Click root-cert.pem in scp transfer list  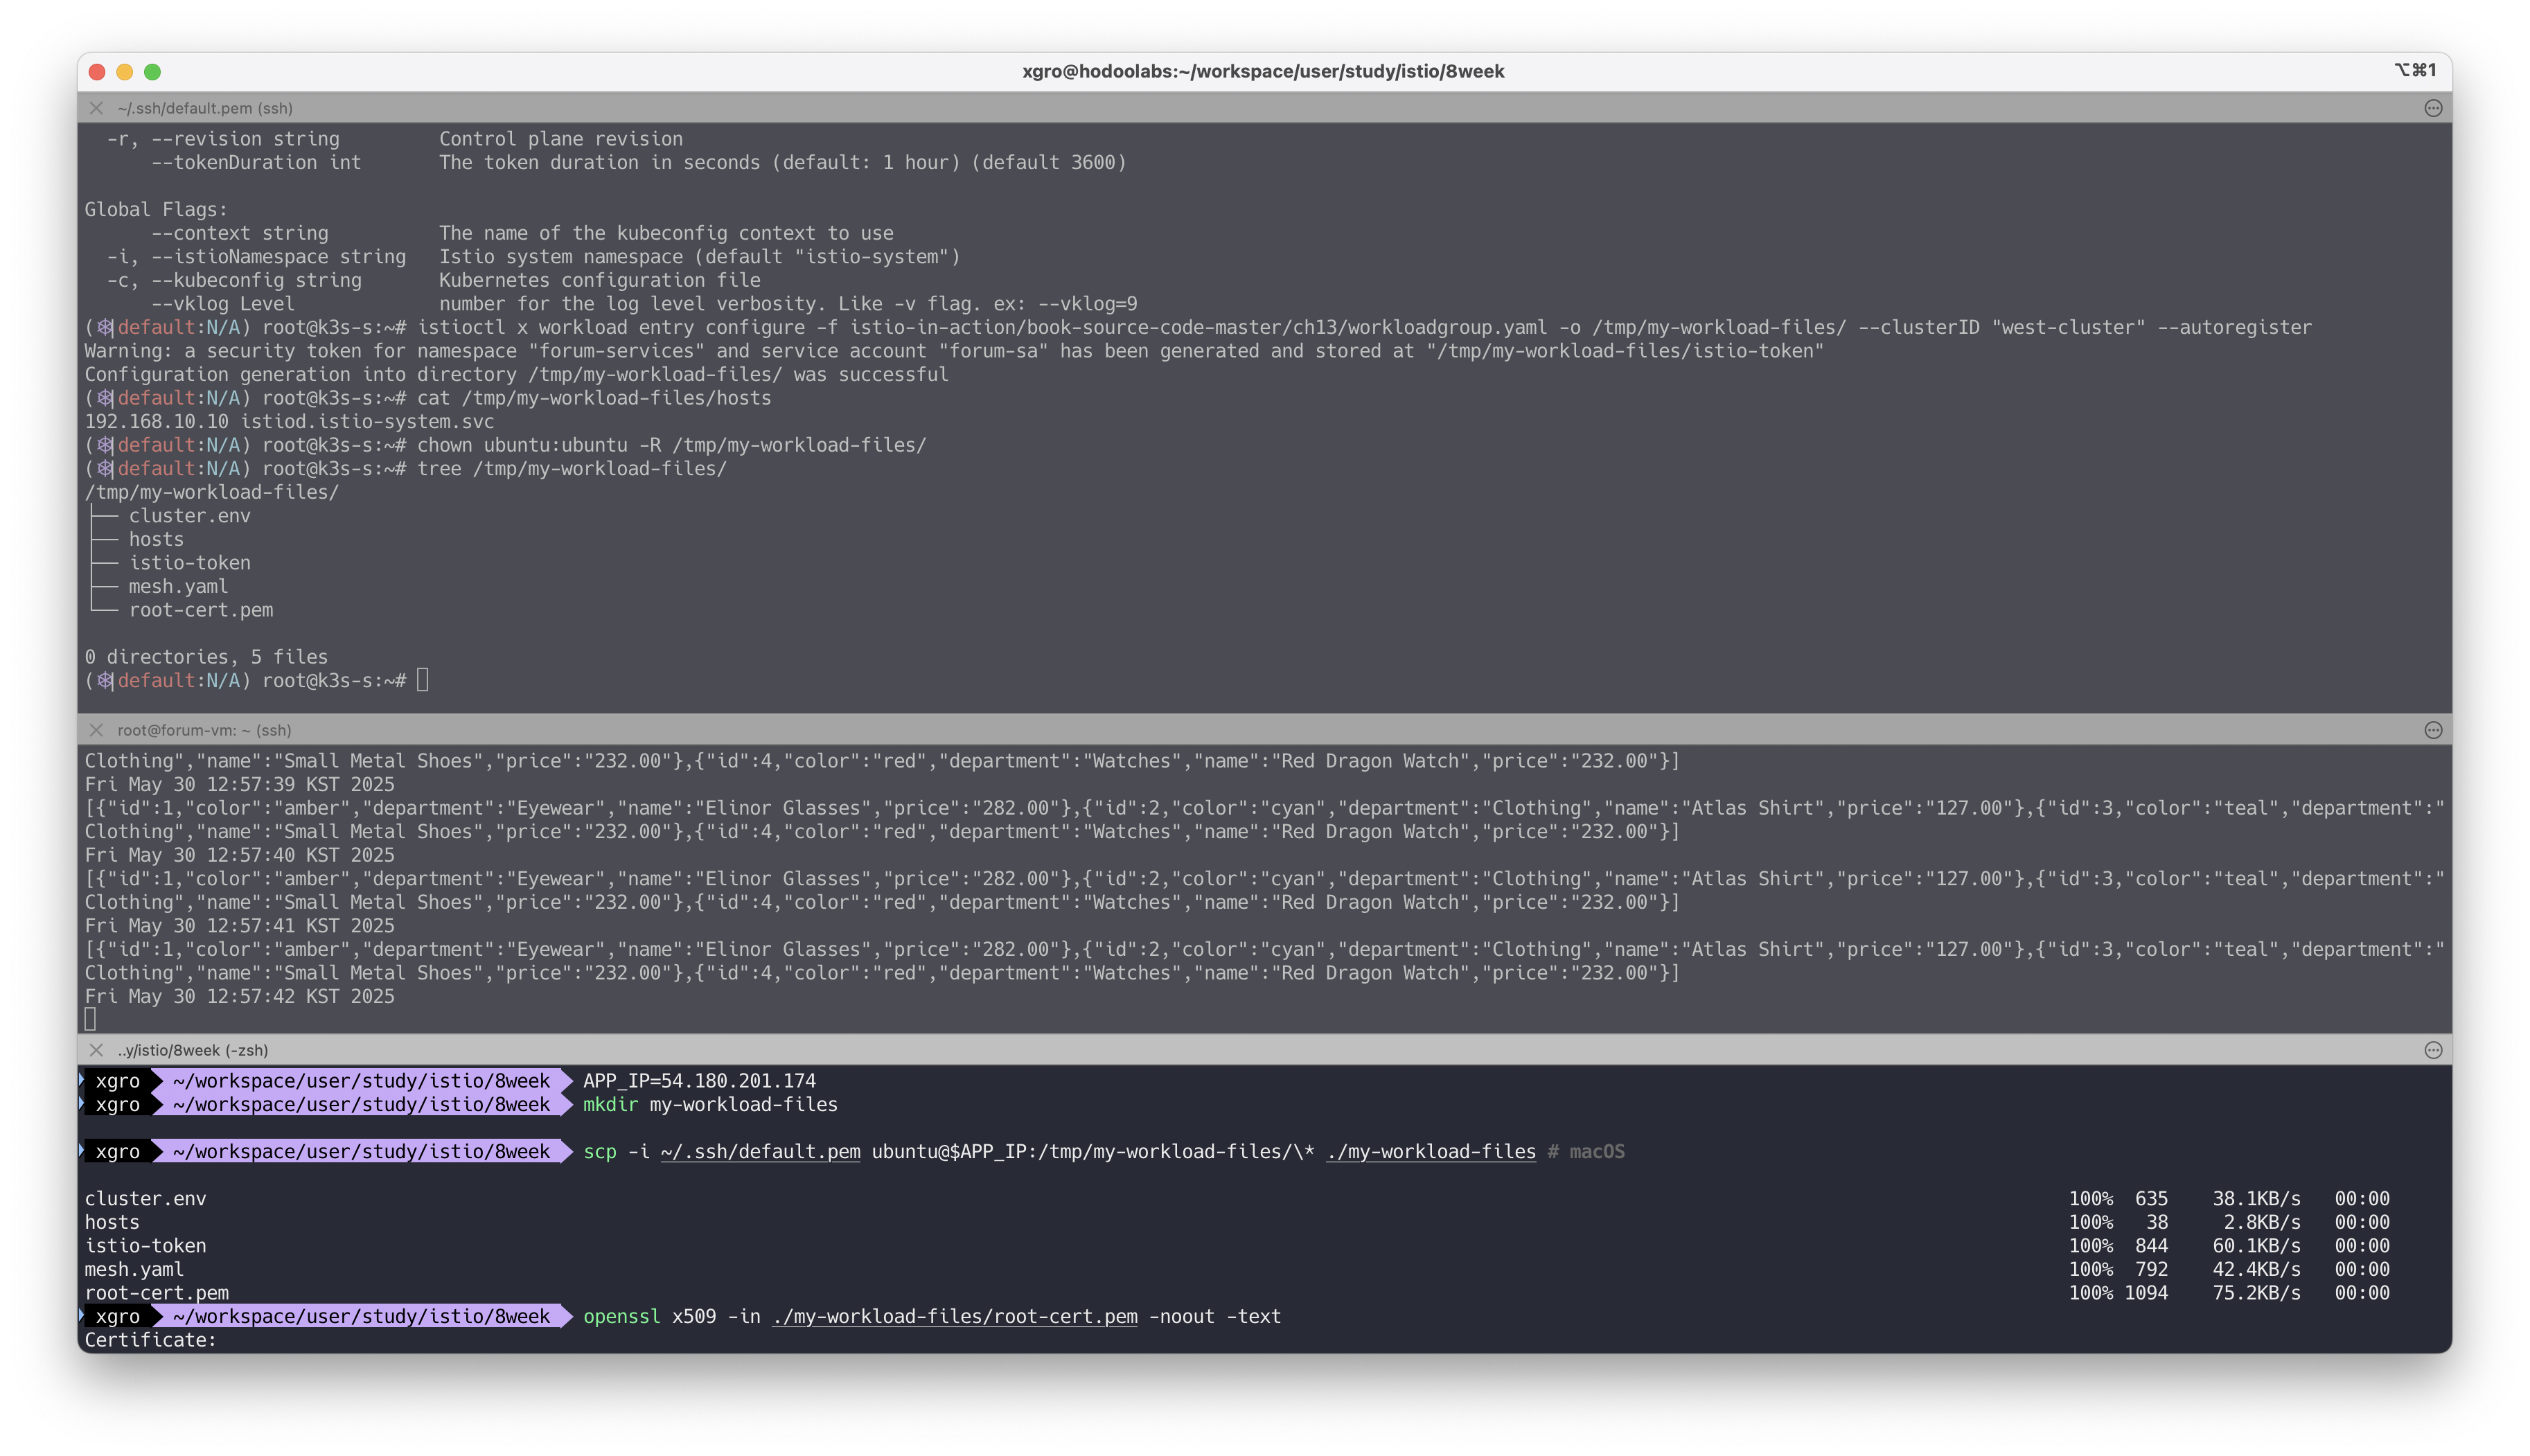point(156,1293)
